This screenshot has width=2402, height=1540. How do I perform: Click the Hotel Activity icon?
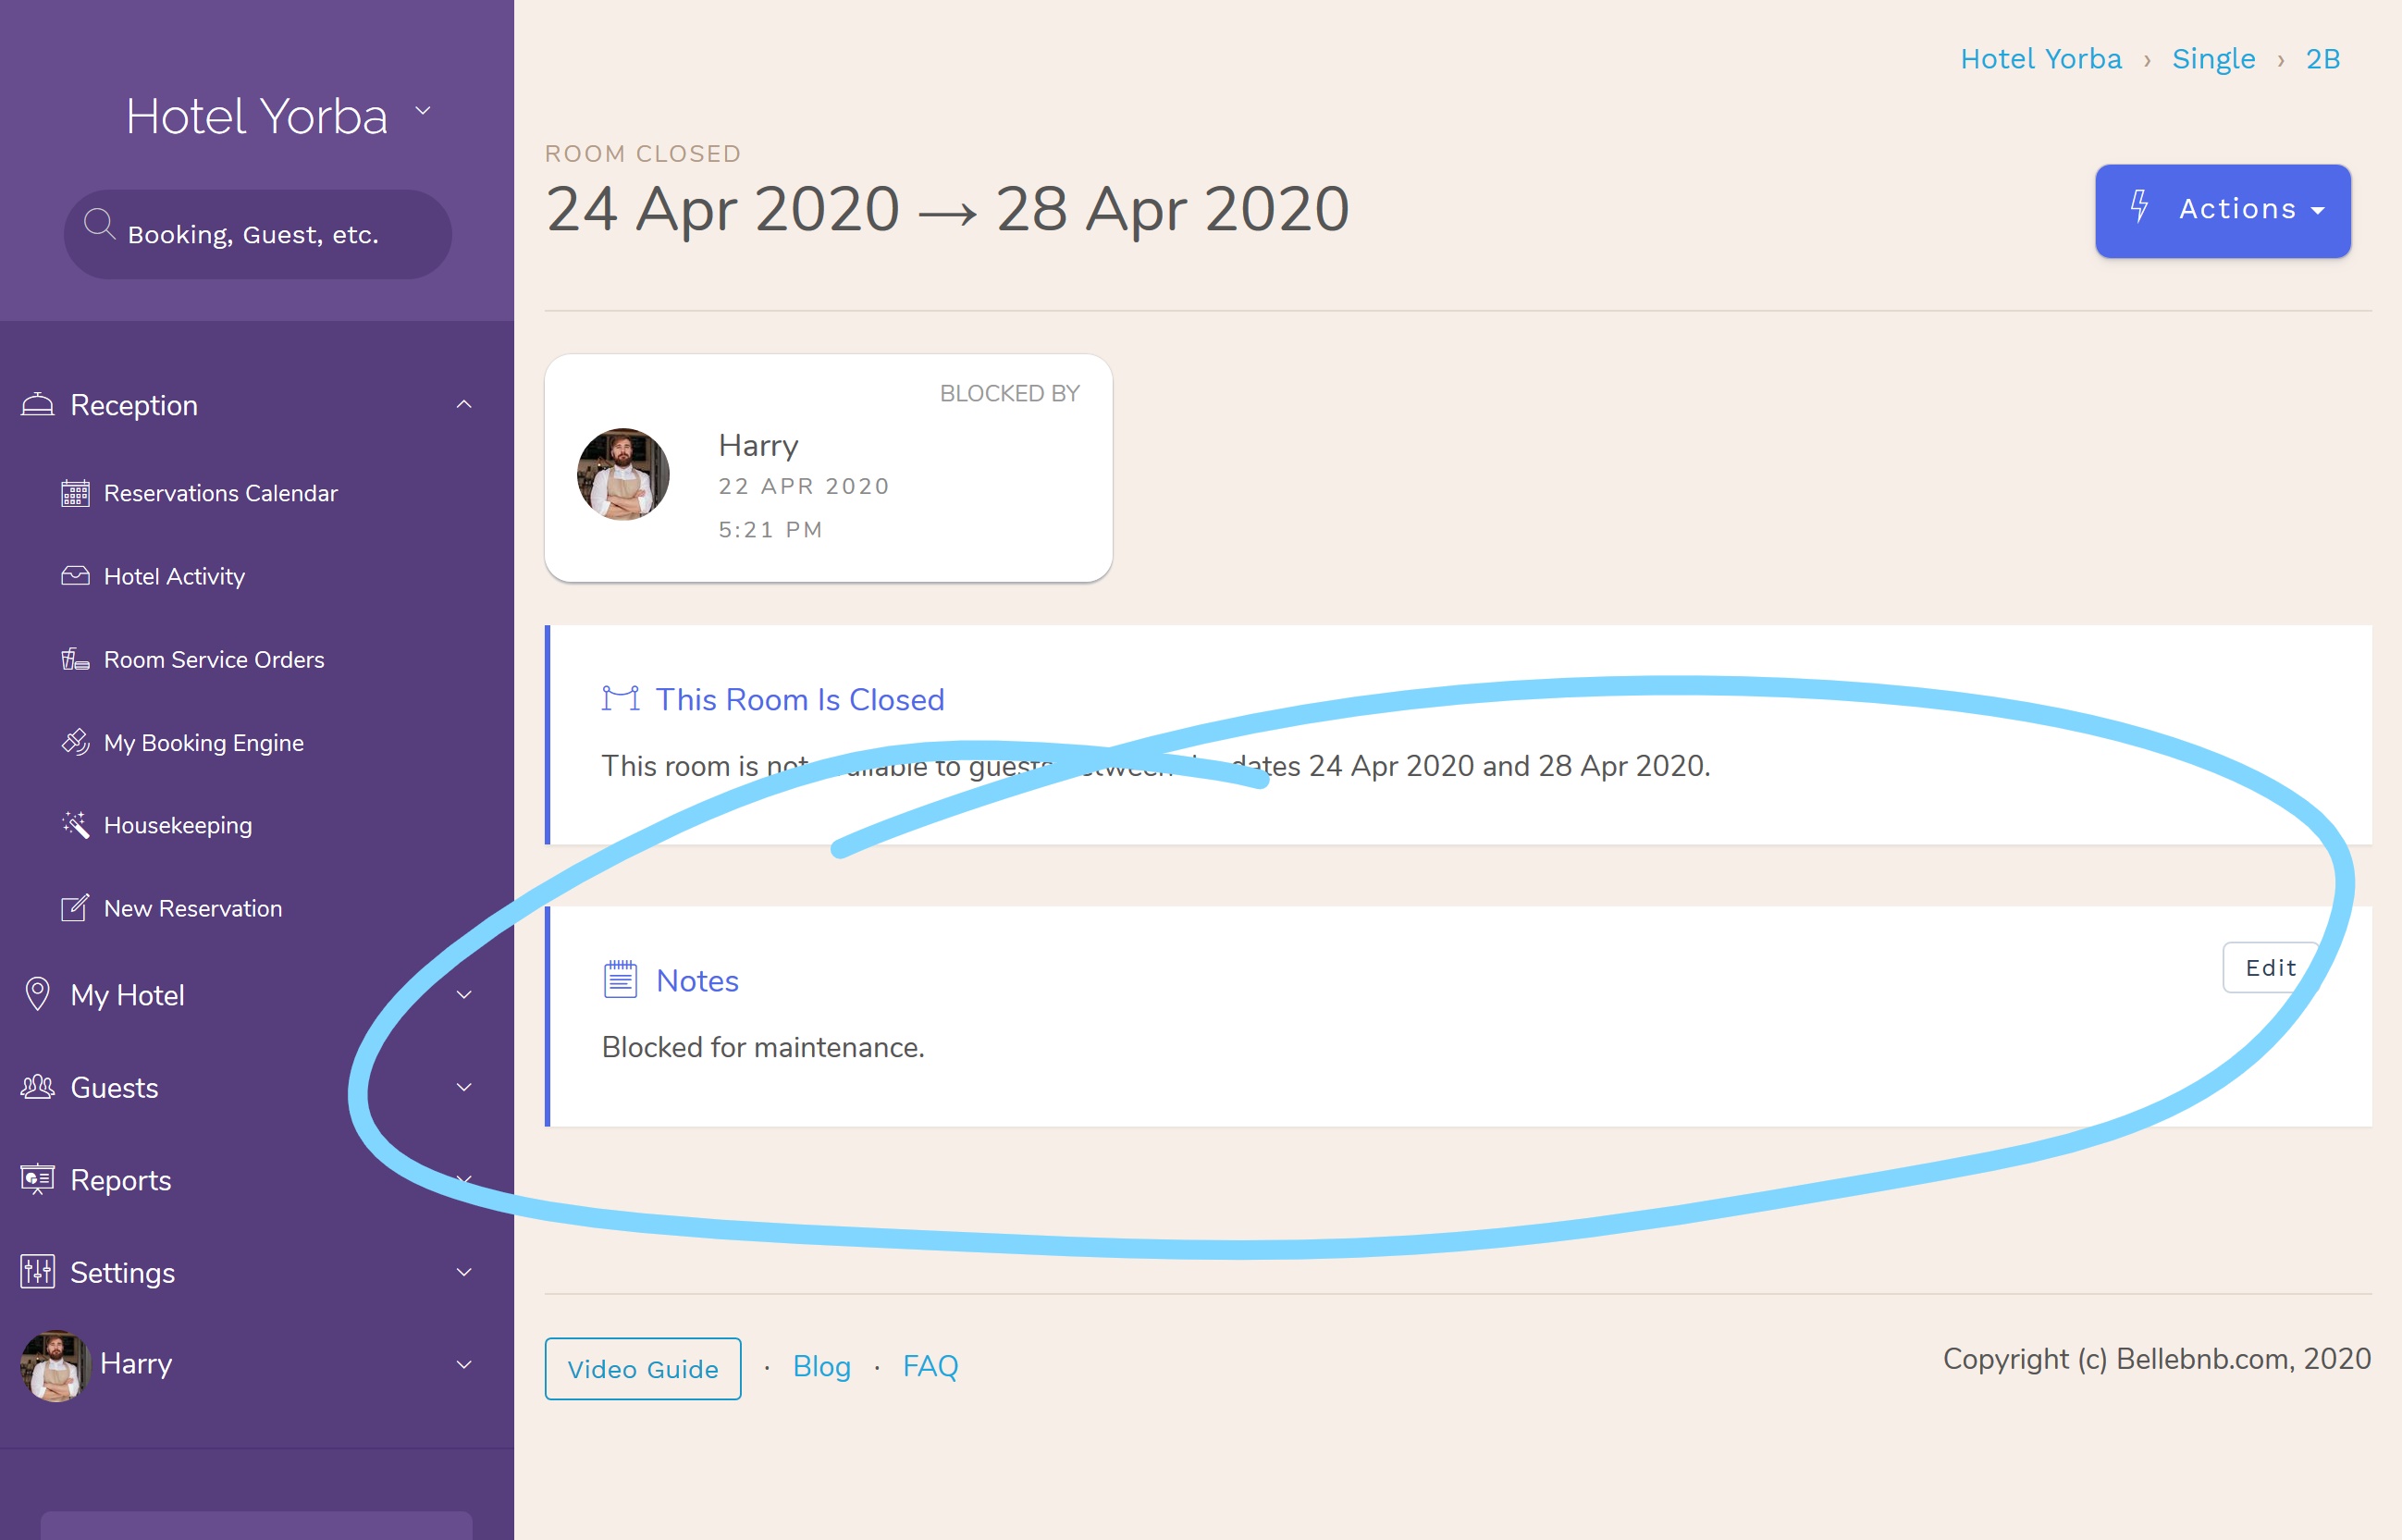point(75,574)
